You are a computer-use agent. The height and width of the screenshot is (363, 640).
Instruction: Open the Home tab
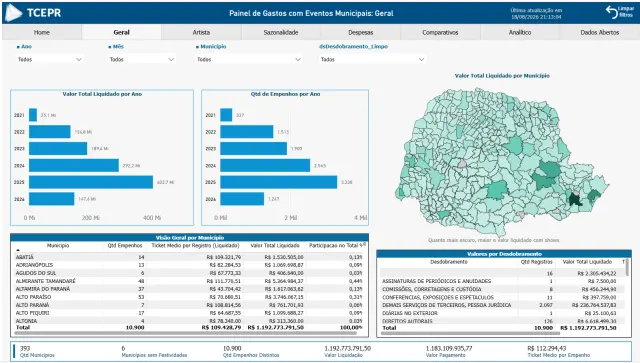pos(42,32)
